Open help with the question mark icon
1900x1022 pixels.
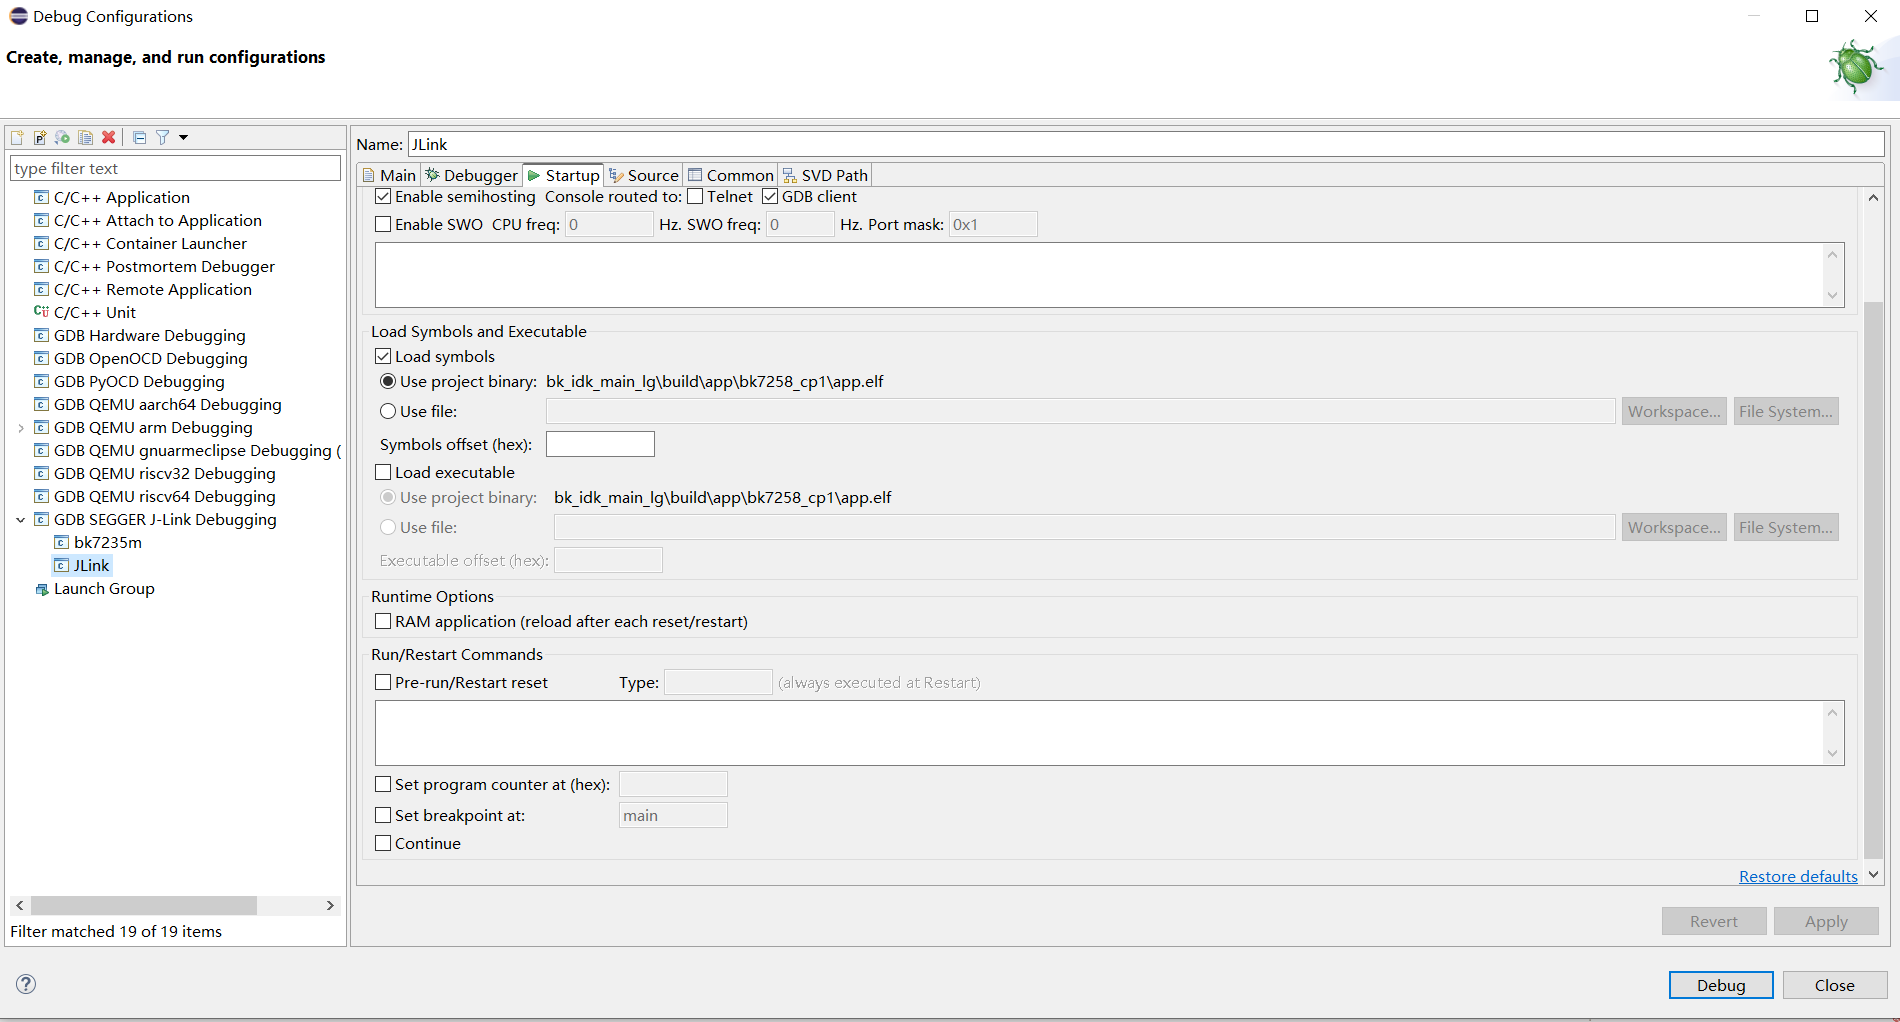[26, 984]
